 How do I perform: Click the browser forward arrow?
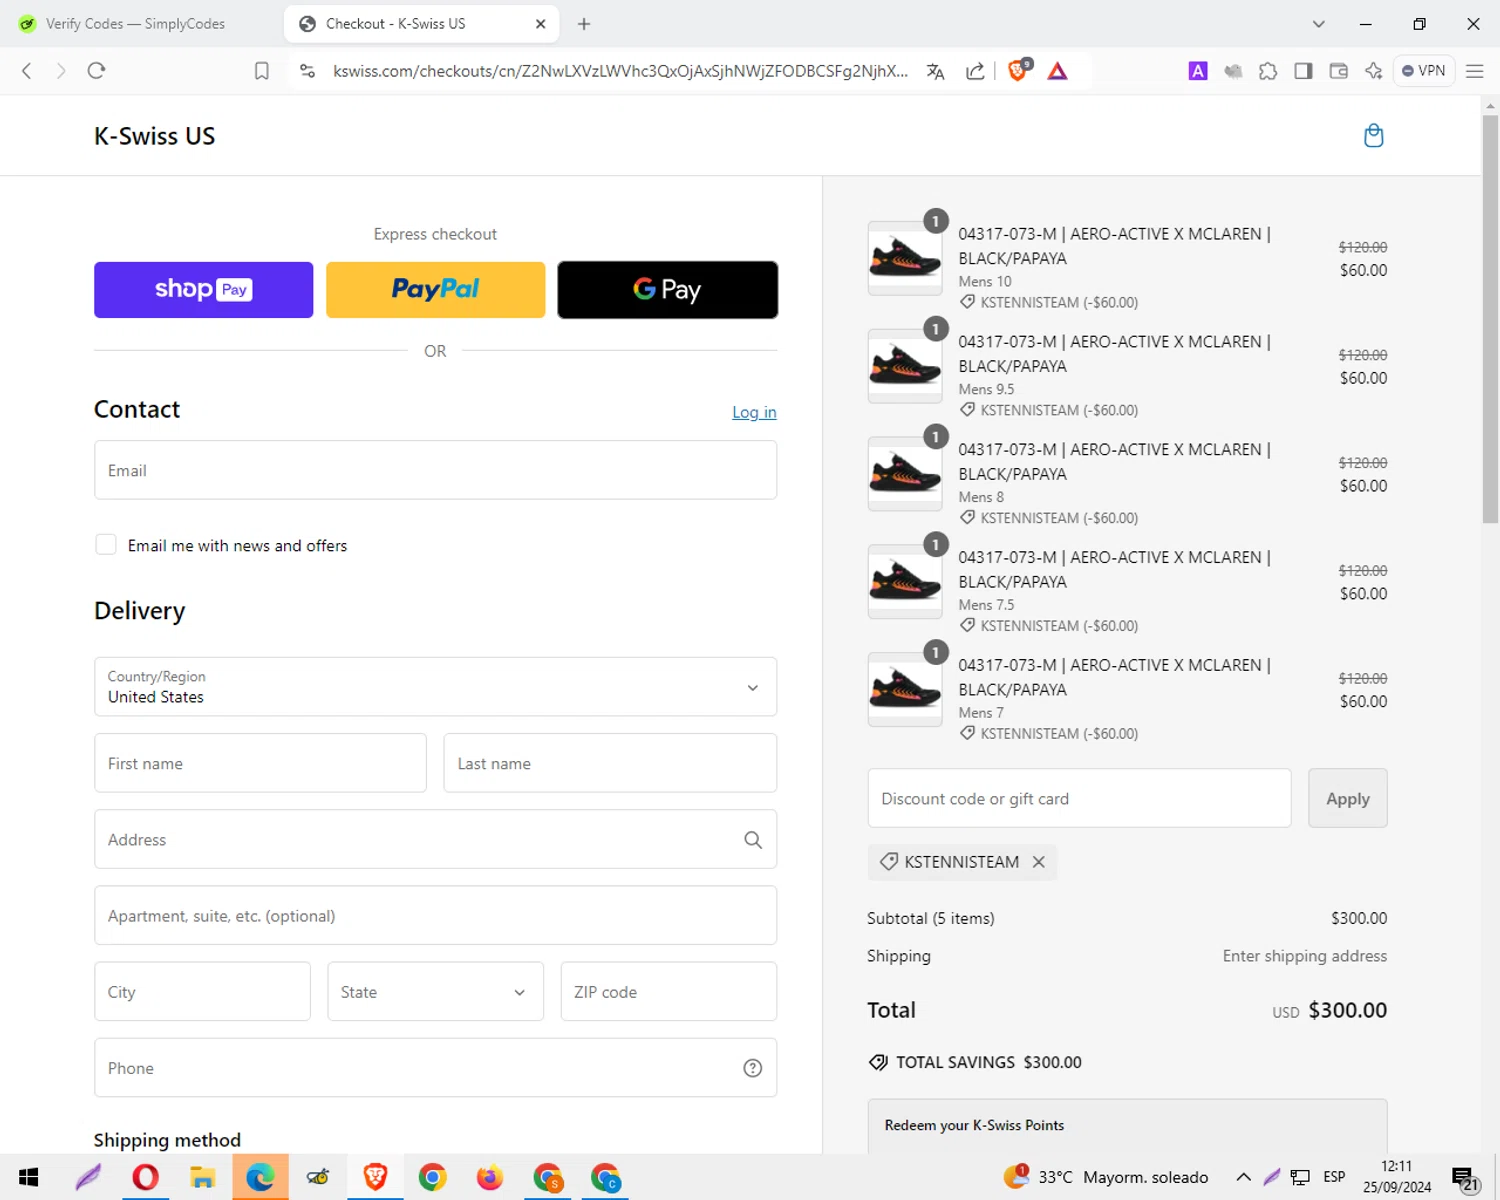click(61, 71)
